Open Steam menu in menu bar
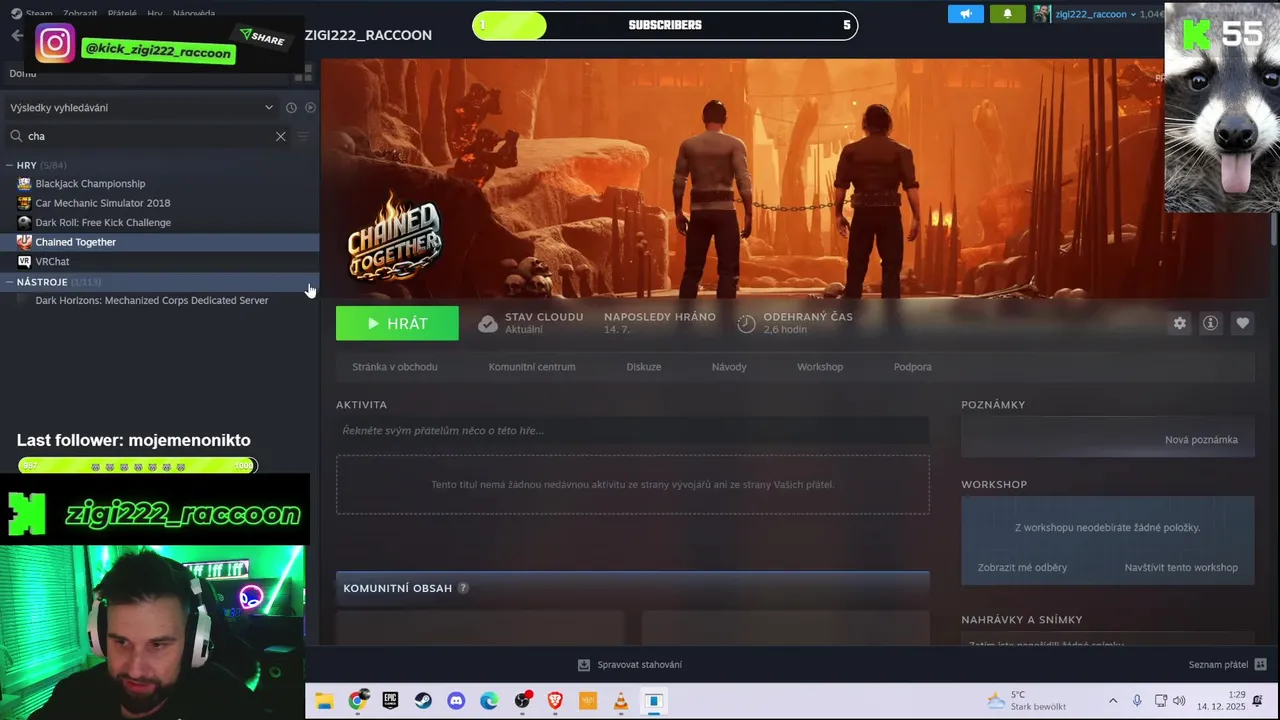Screen dimensions: 1280x720 point(39,14)
